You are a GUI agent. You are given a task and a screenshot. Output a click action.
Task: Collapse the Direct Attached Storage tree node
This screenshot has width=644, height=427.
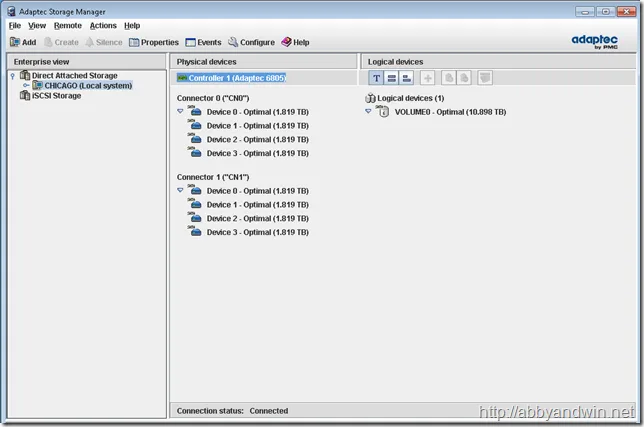(12, 76)
